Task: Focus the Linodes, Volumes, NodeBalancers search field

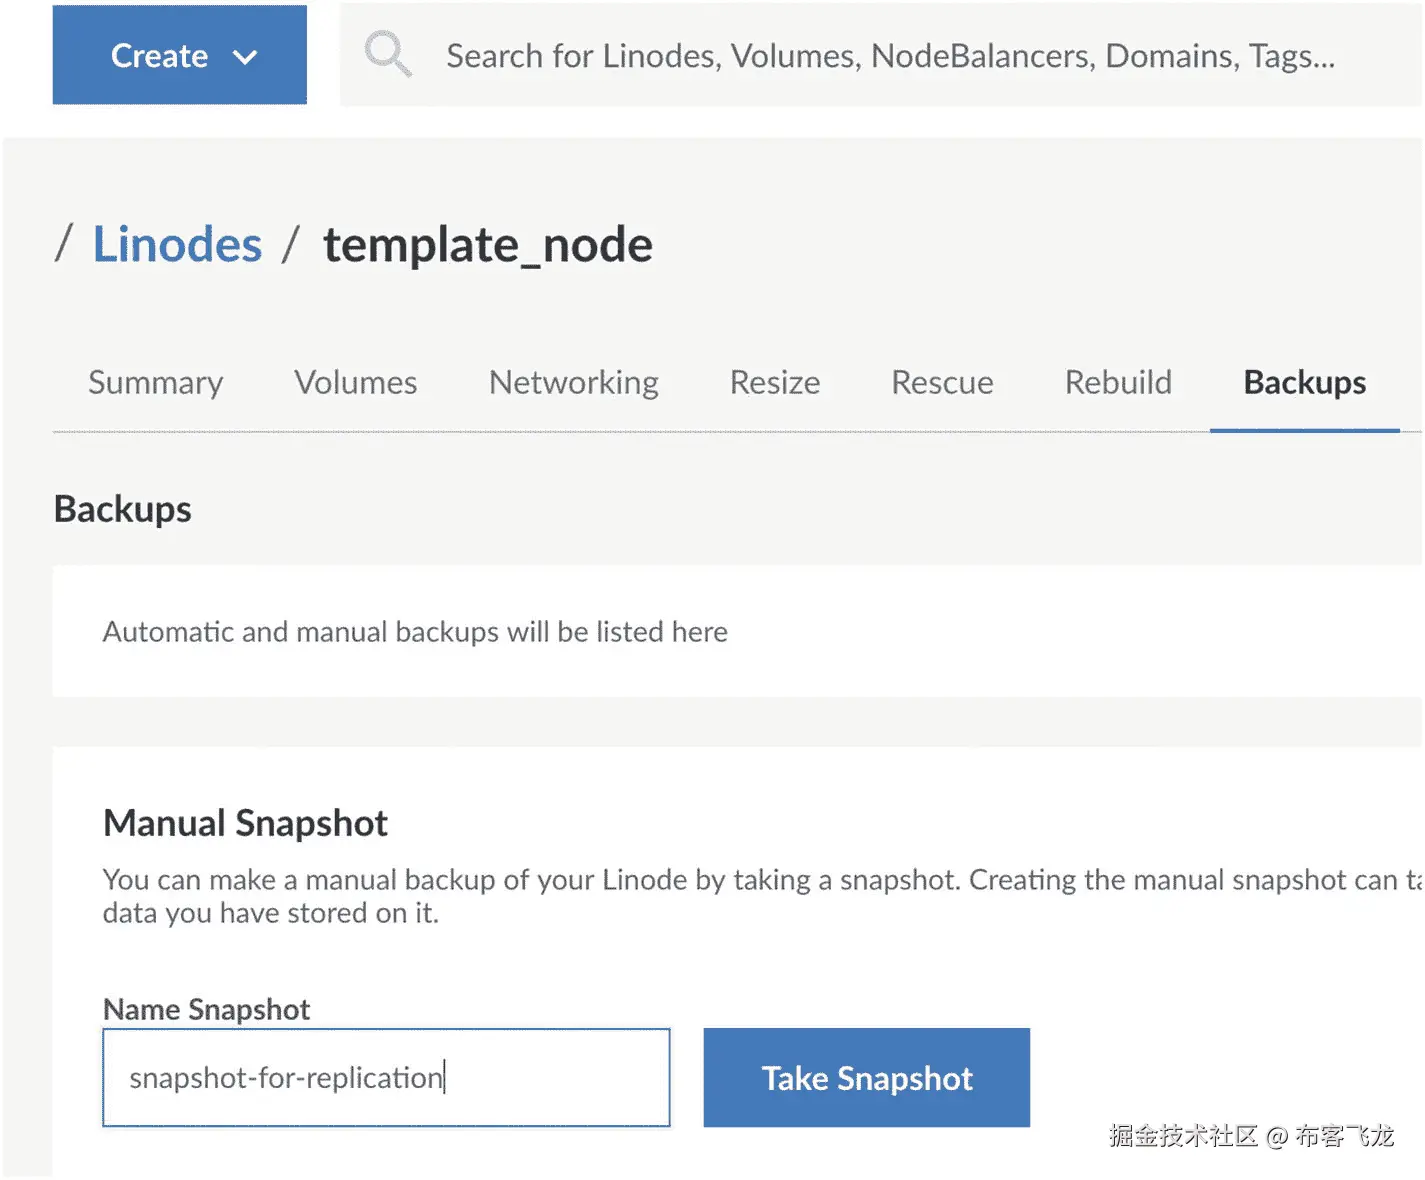Action: (x=889, y=56)
